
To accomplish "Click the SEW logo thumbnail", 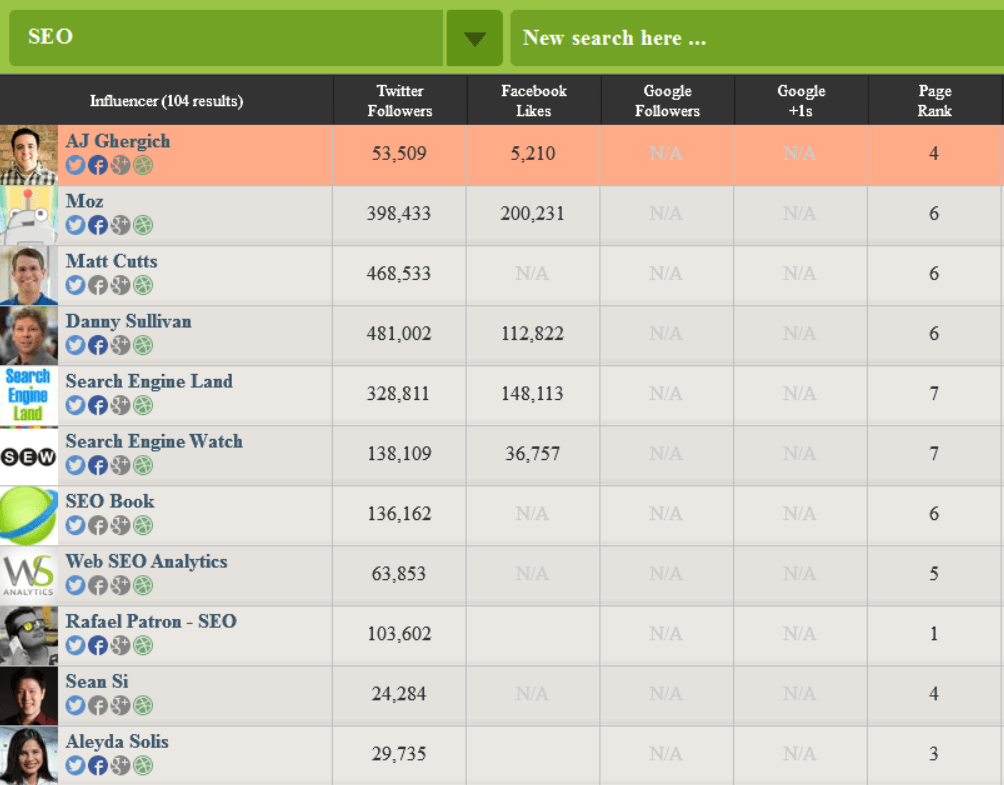I will point(29,456).
